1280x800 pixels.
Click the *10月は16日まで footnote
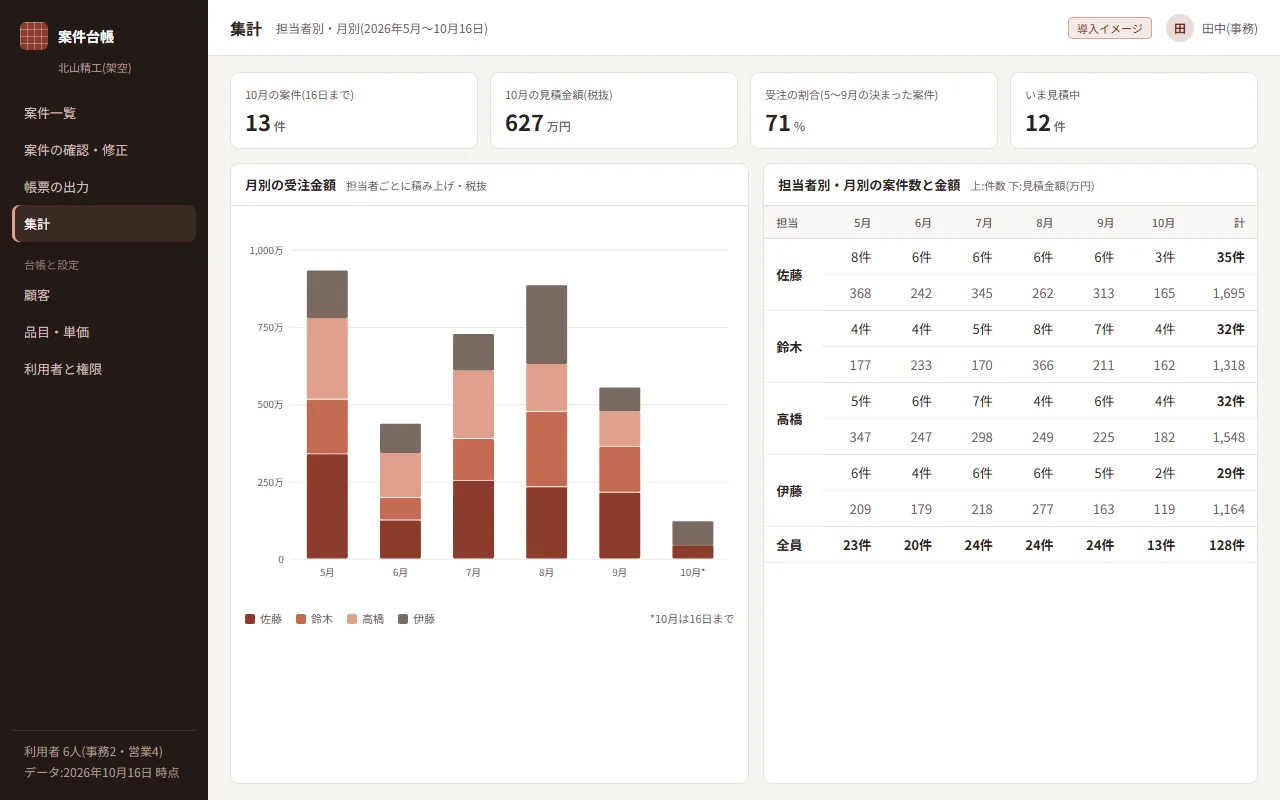(x=691, y=619)
